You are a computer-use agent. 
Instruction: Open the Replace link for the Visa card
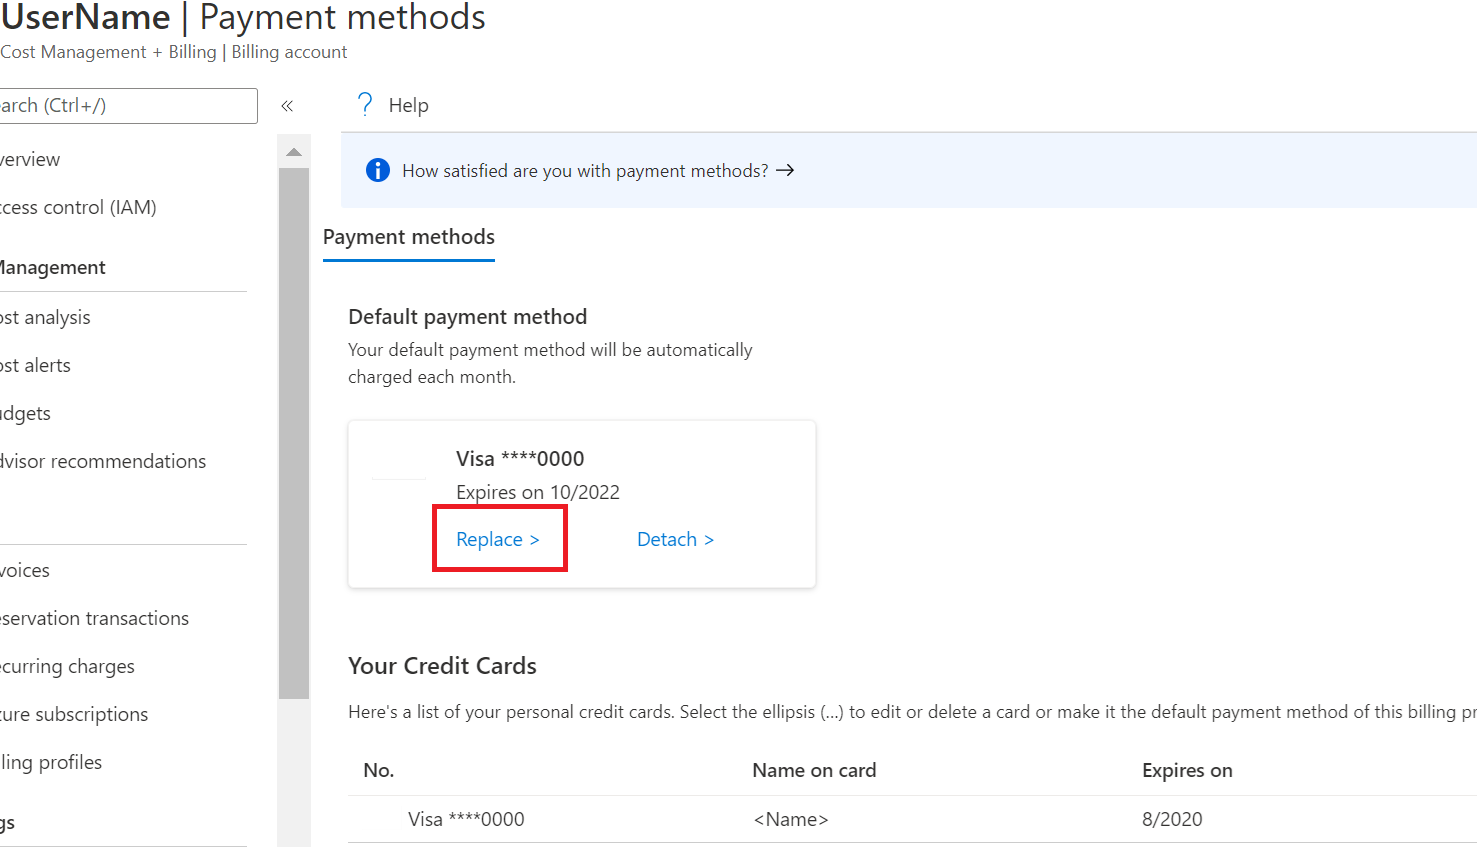click(498, 539)
